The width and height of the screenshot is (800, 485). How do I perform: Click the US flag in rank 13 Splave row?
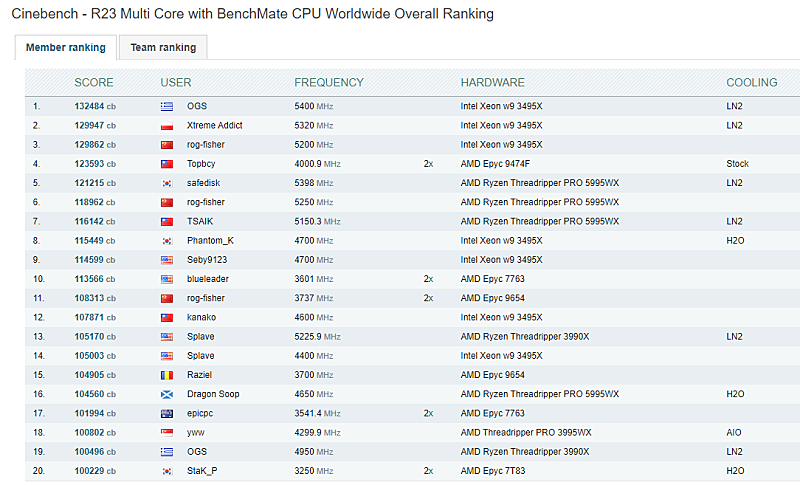[167, 337]
